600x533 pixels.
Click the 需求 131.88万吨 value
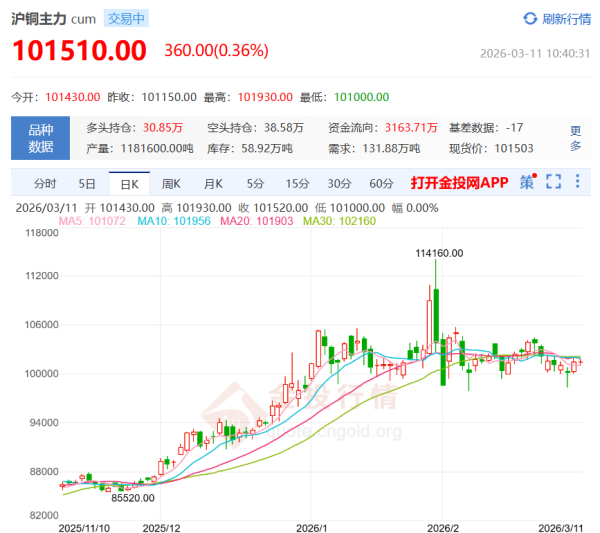[x=391, y=148]
